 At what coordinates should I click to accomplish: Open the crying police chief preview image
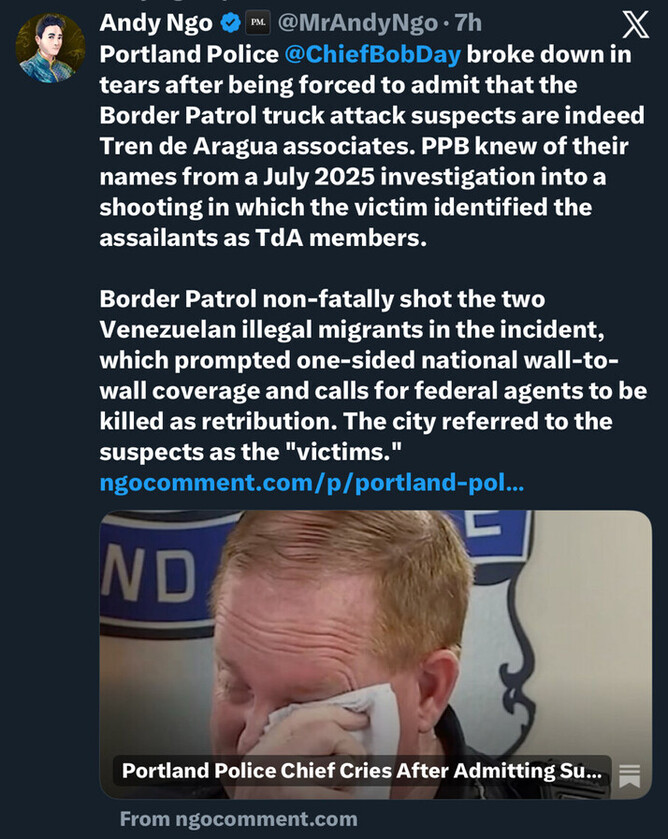click(375, 654)
